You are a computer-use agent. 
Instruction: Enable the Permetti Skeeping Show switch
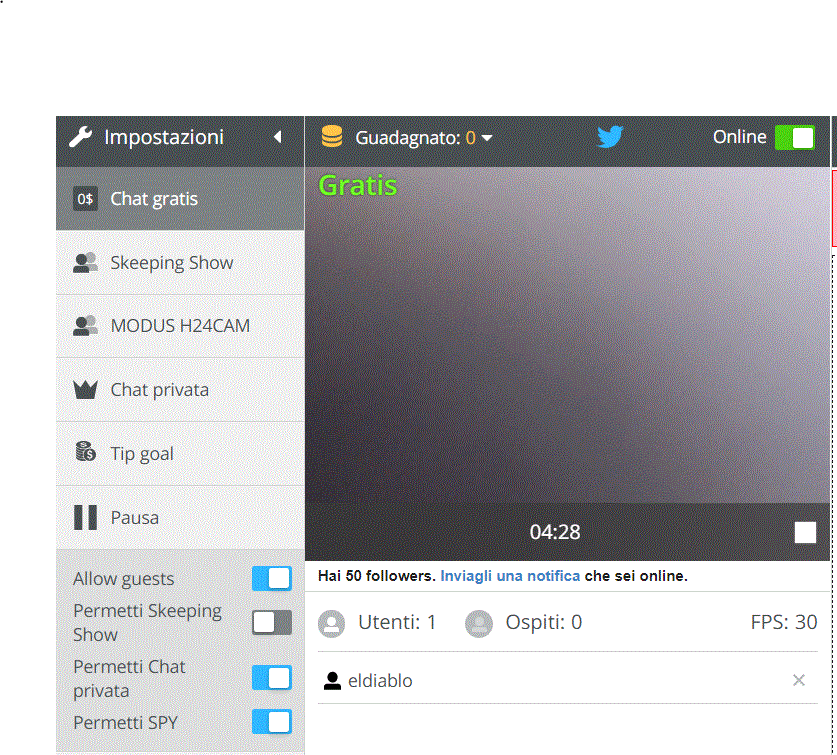tap(272, 623)
